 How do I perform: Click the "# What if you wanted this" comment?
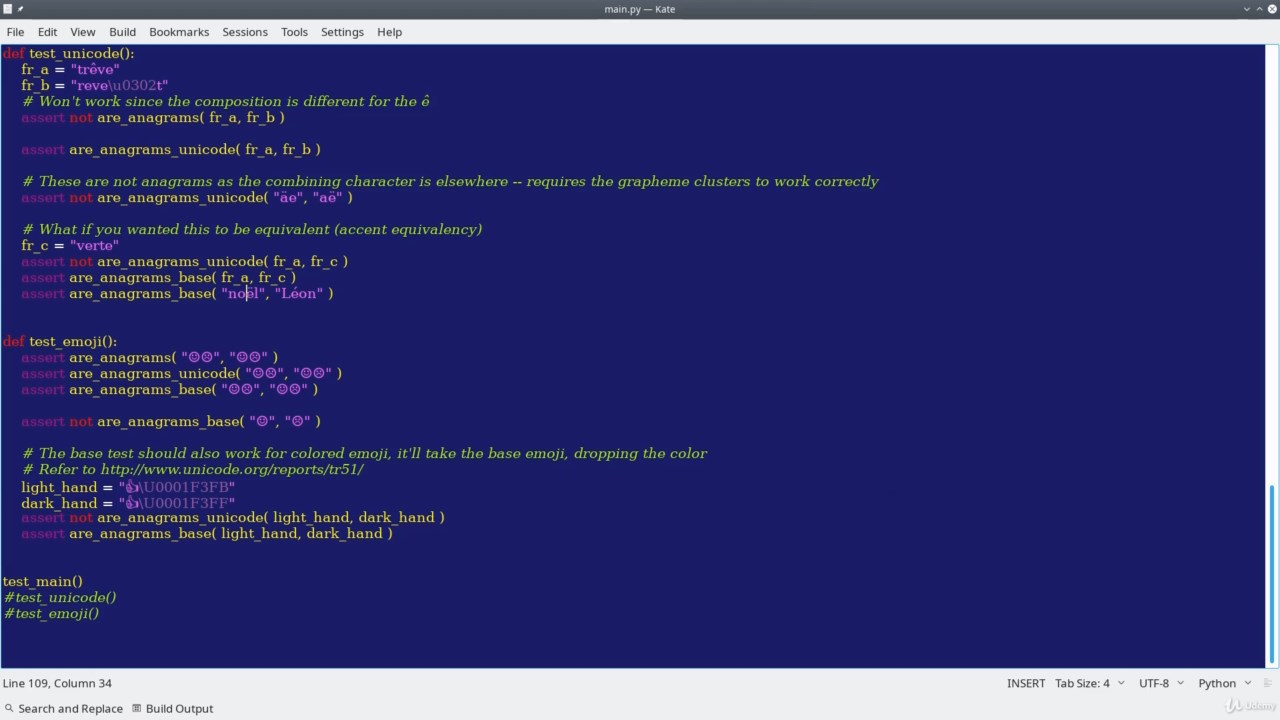click(252, 229)
